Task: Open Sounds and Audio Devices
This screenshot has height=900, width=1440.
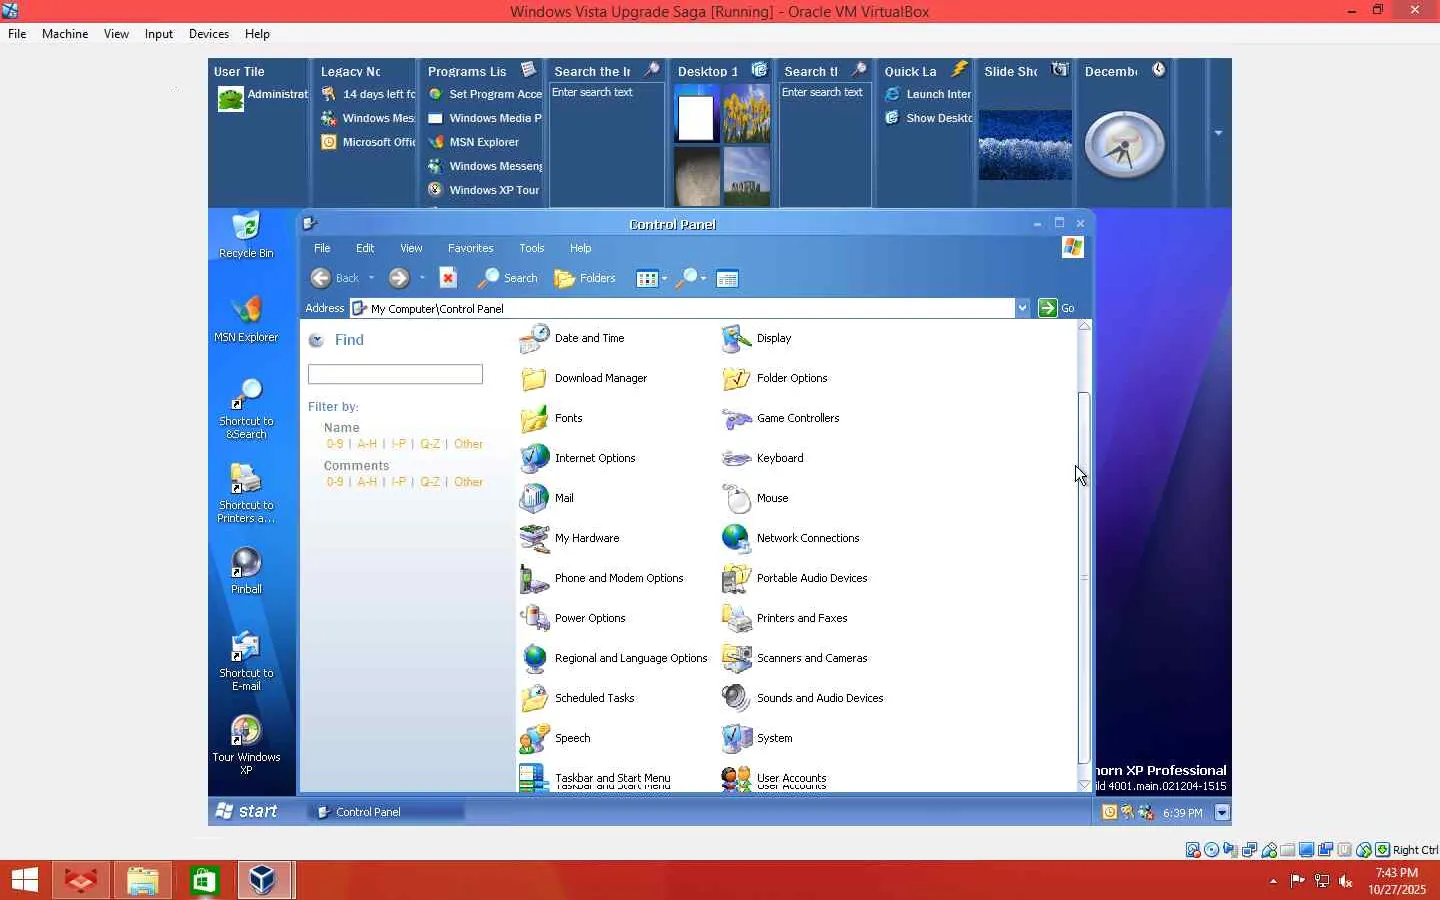Action: point(802,698)
